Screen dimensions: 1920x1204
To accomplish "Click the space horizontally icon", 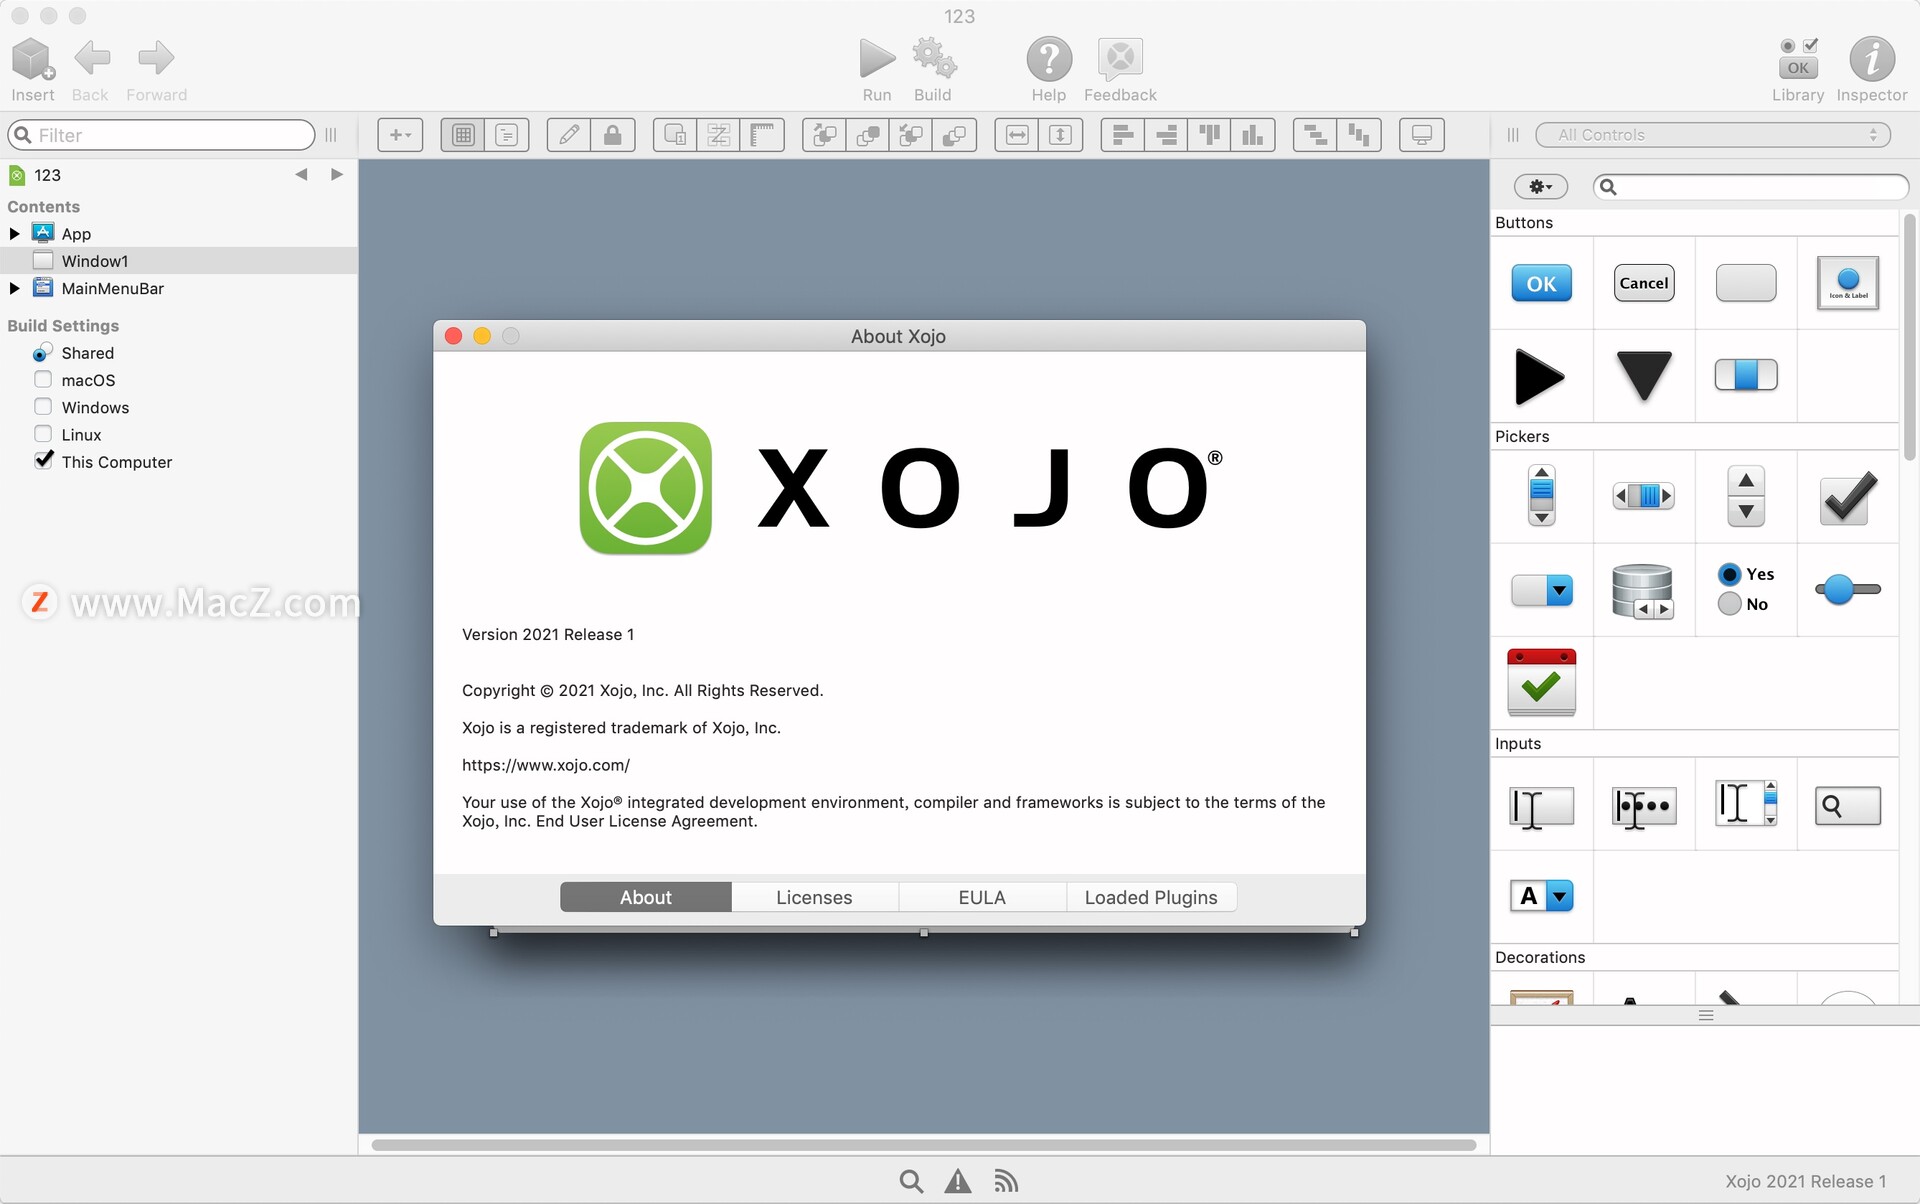I will coord(1315,135).
